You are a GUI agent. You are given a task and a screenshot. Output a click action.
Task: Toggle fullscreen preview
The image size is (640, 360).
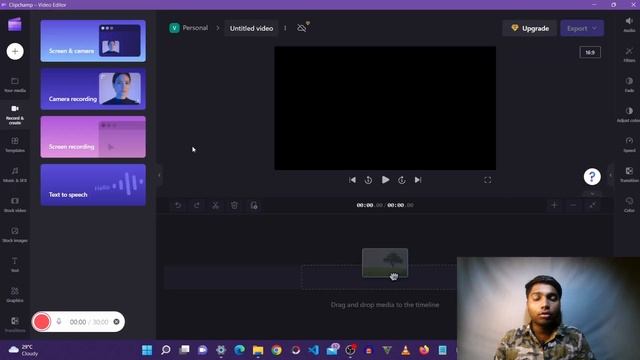(x=487, y=180)
